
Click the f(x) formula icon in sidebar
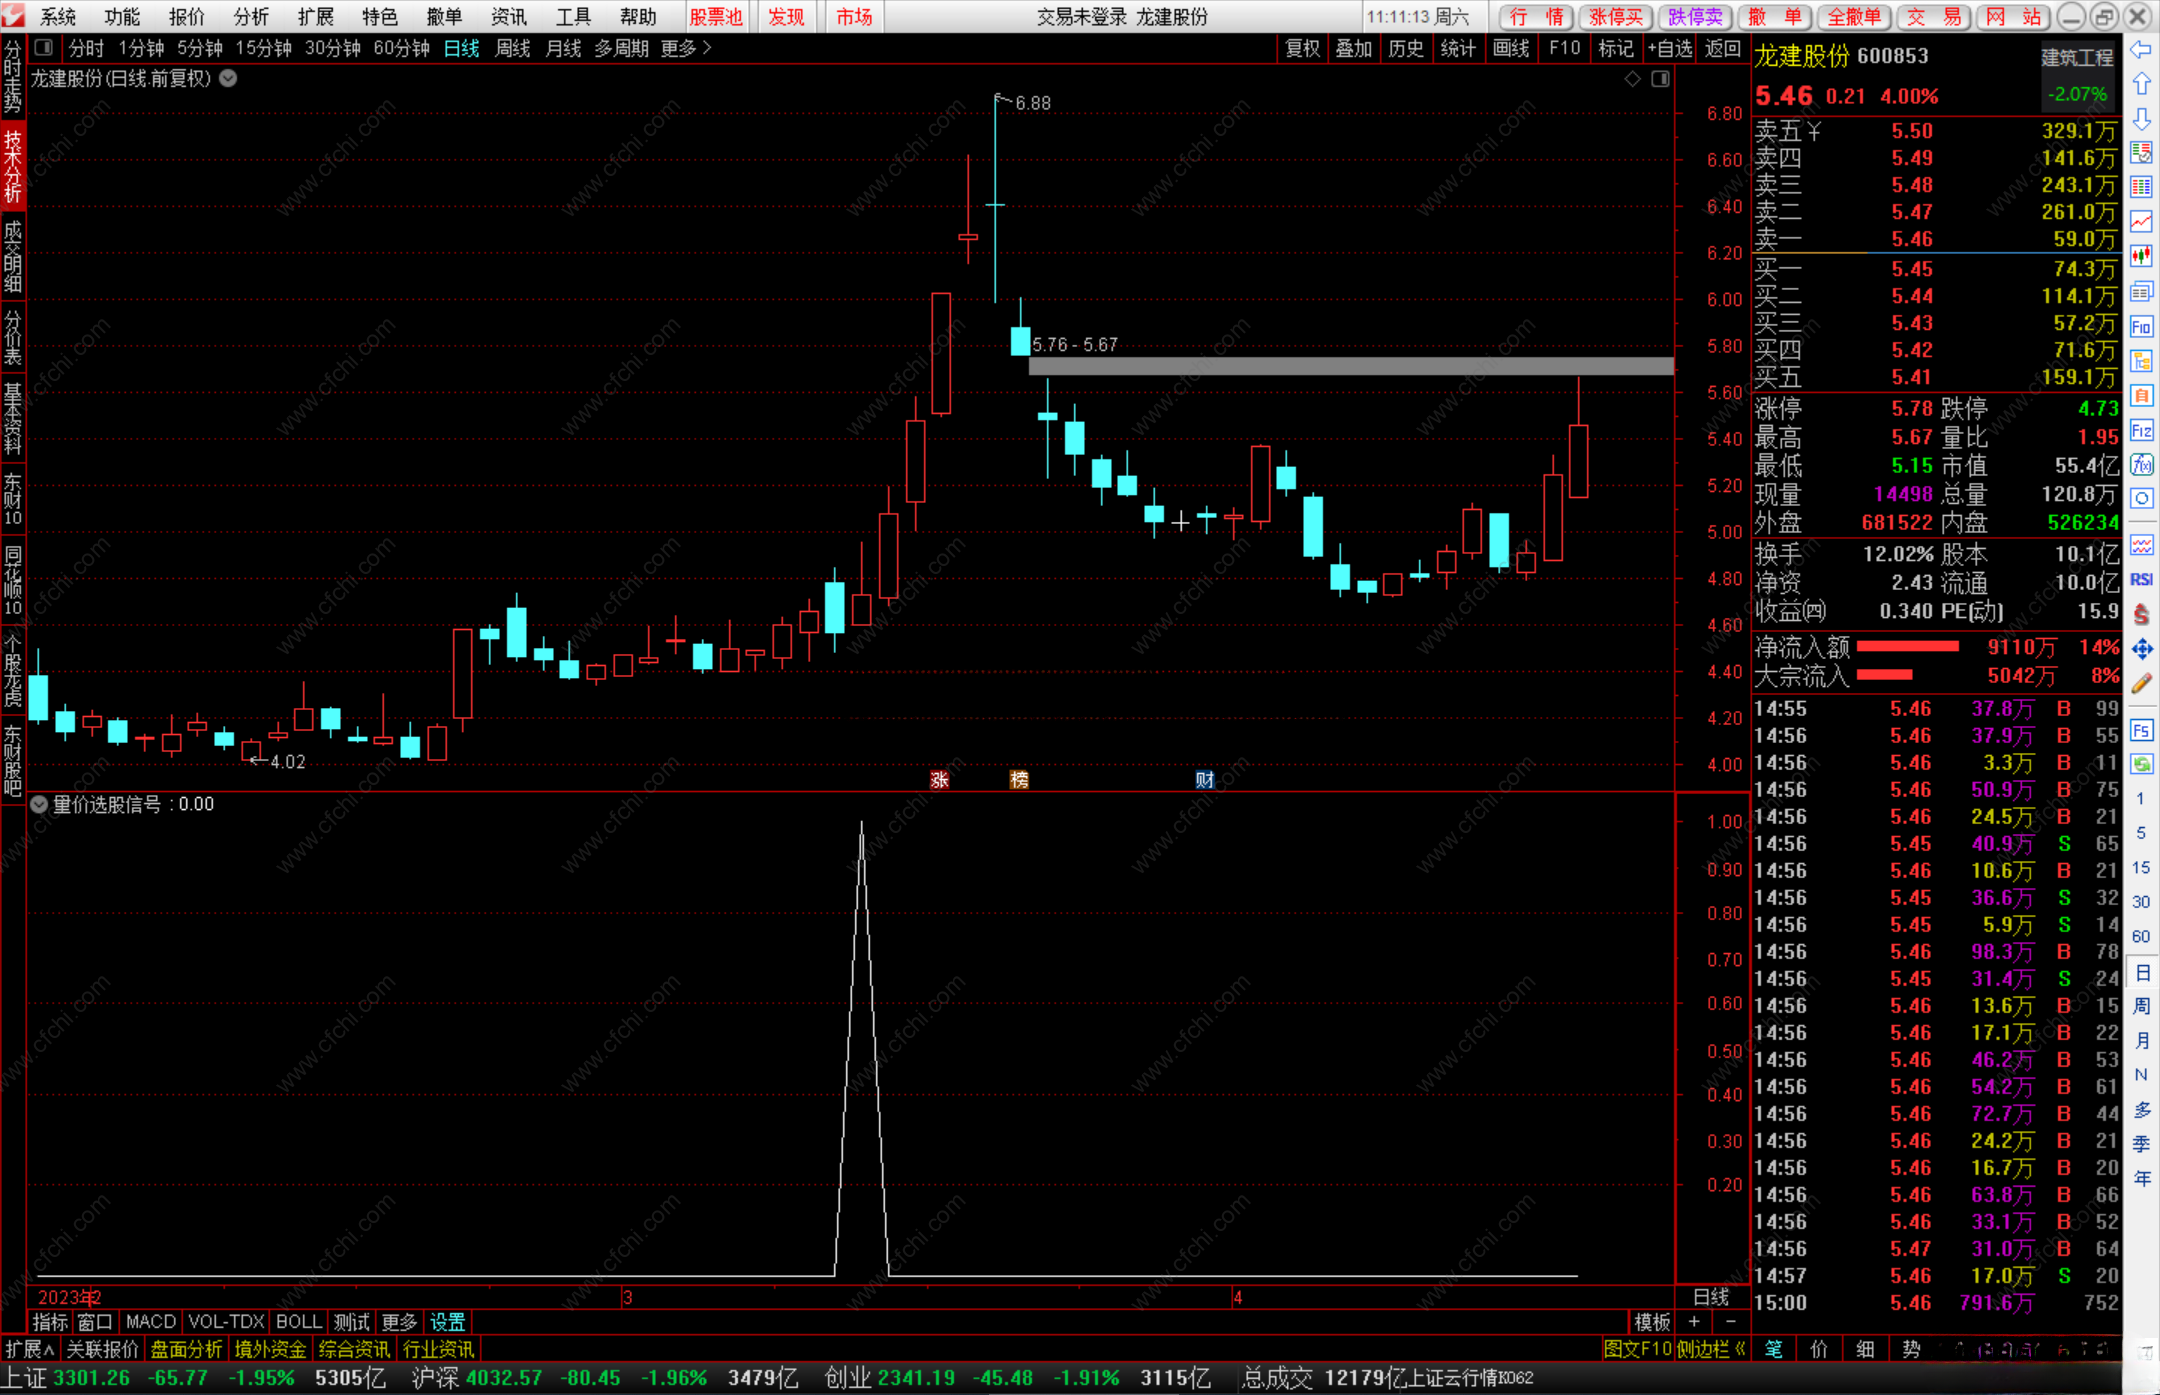(2141, 464)
